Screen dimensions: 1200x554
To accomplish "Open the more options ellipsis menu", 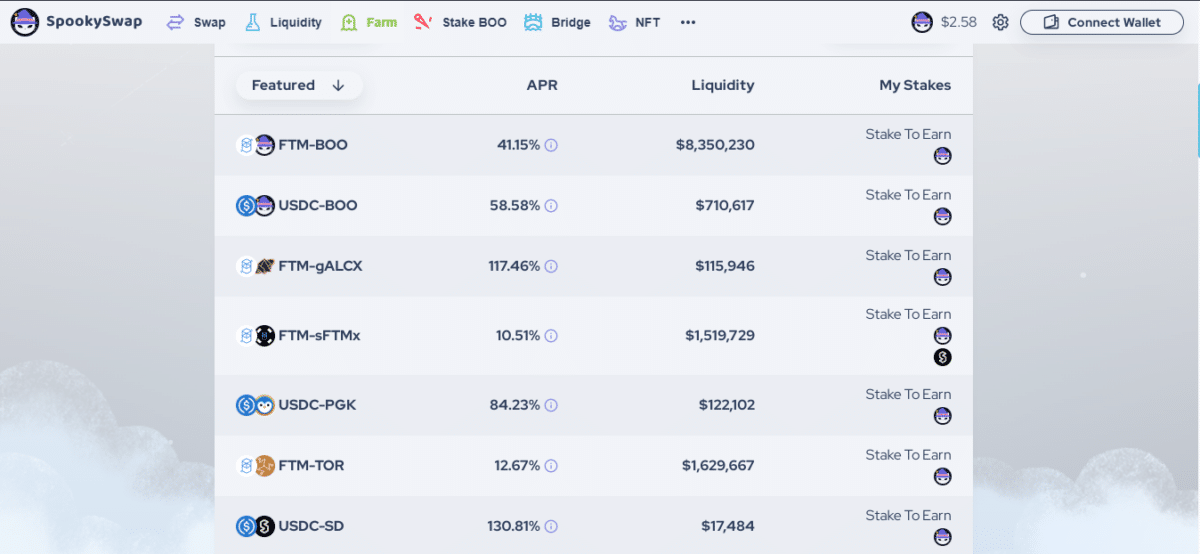I will click(x=688, y=22).
